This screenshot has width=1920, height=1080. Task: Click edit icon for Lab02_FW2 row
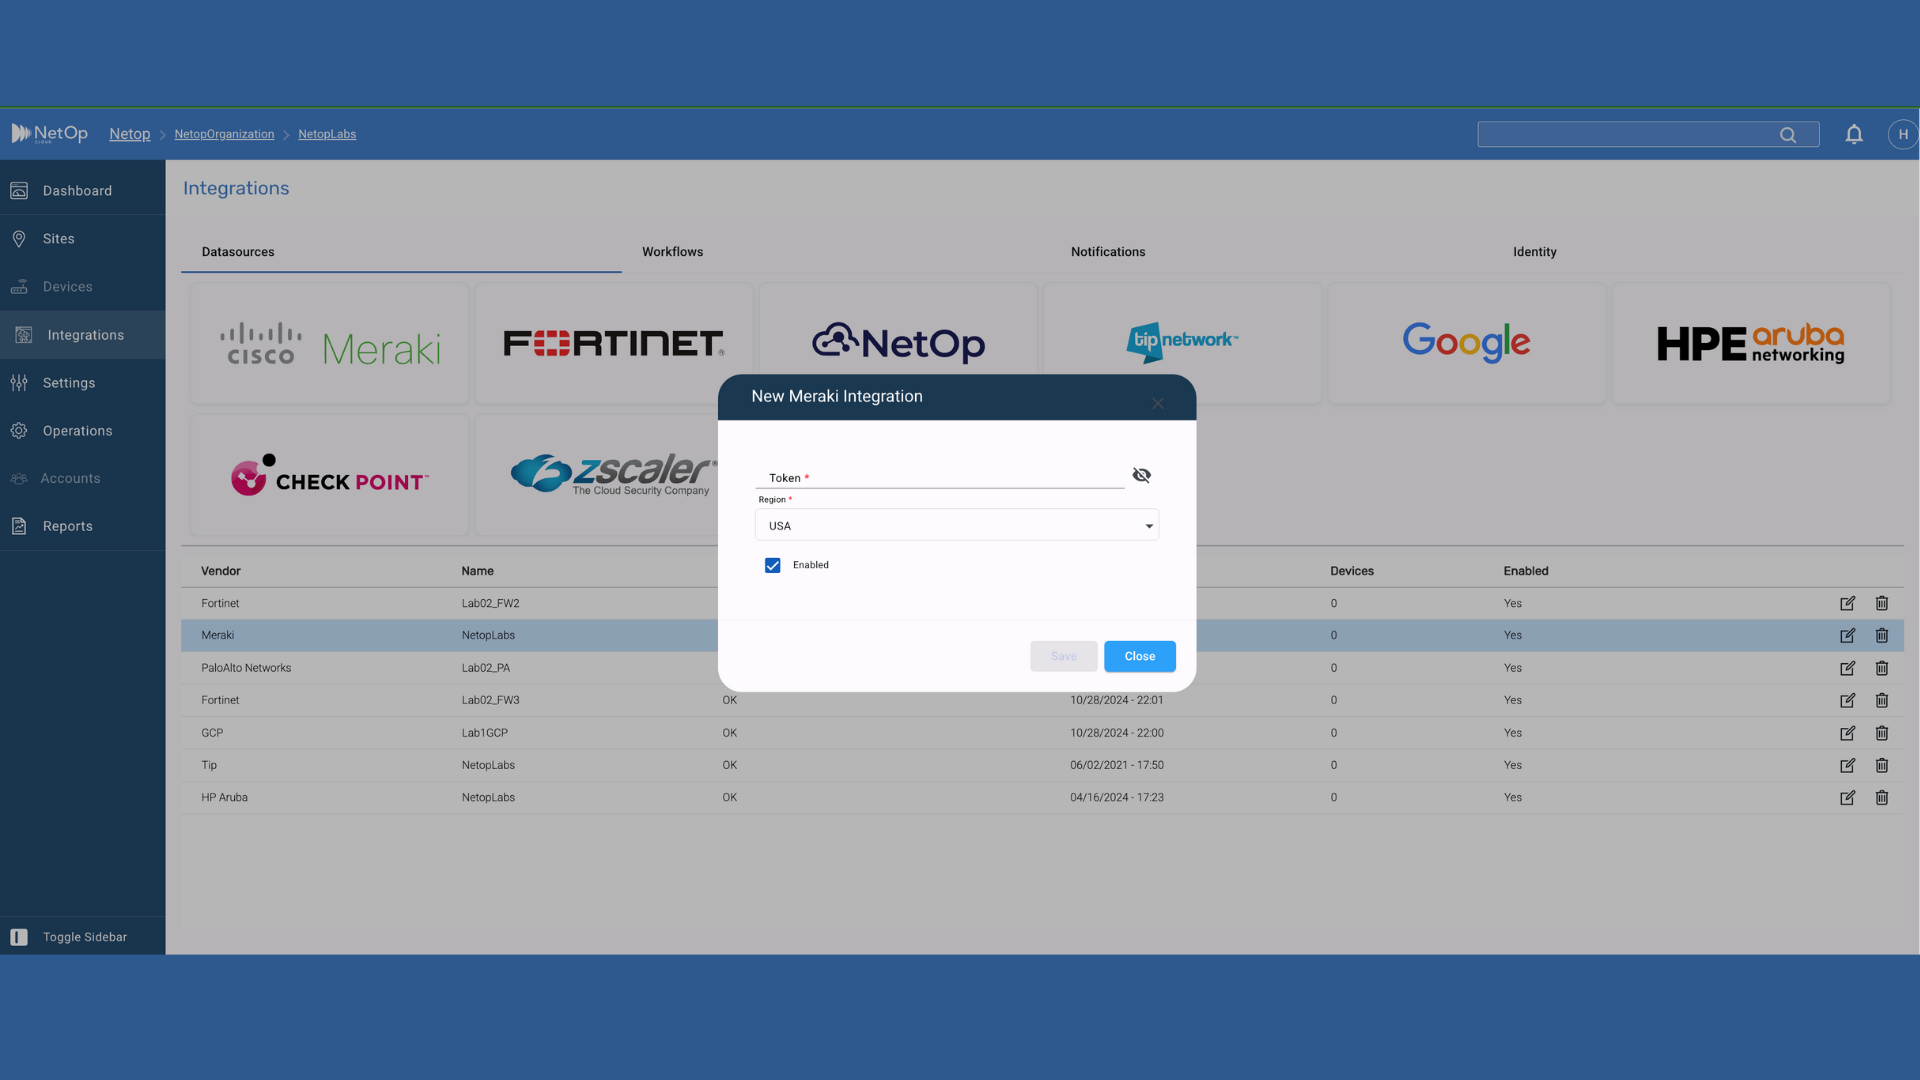1847,603
